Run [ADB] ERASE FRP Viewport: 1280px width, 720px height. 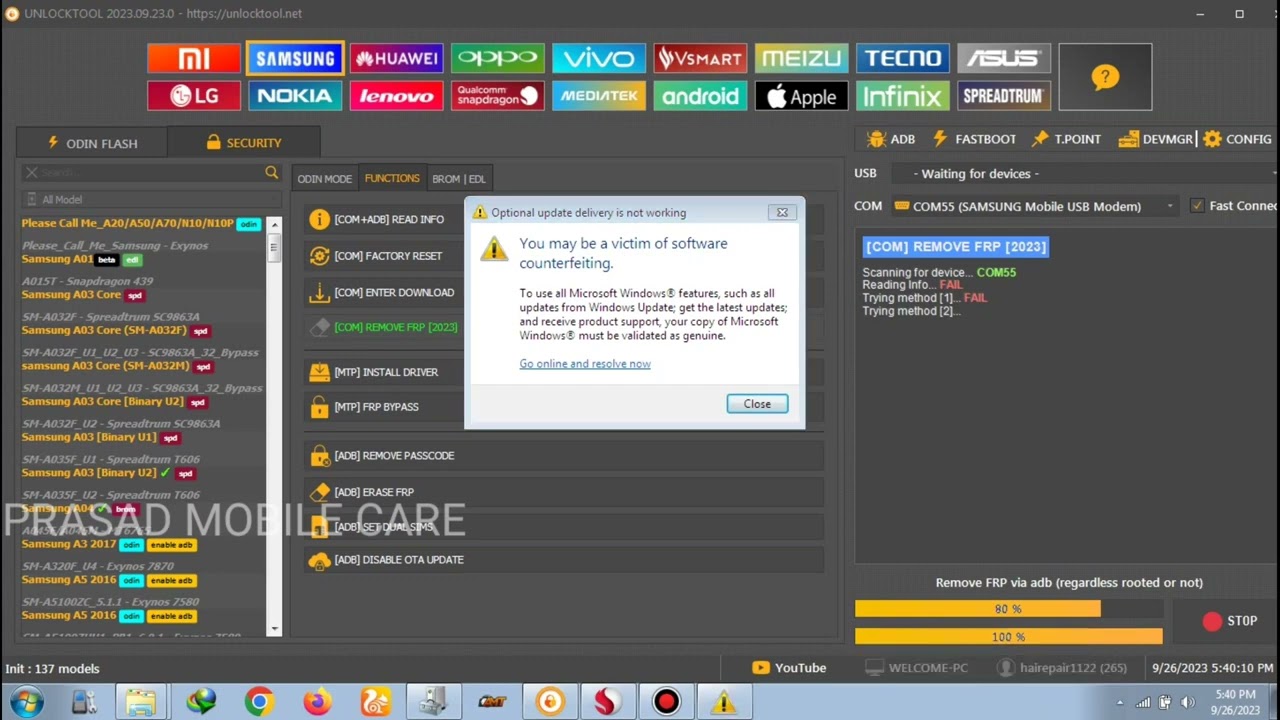564,492
